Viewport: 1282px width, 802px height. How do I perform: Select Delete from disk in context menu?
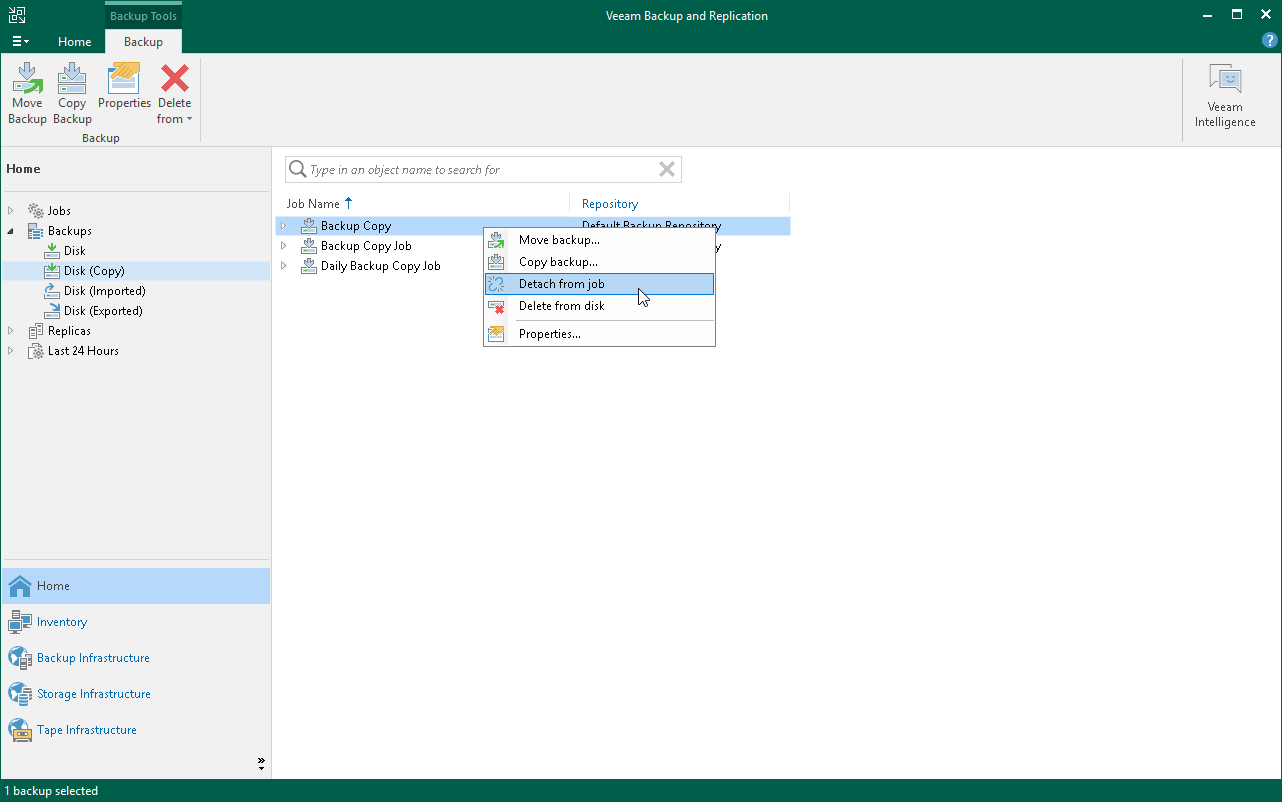tap(561, 306)
